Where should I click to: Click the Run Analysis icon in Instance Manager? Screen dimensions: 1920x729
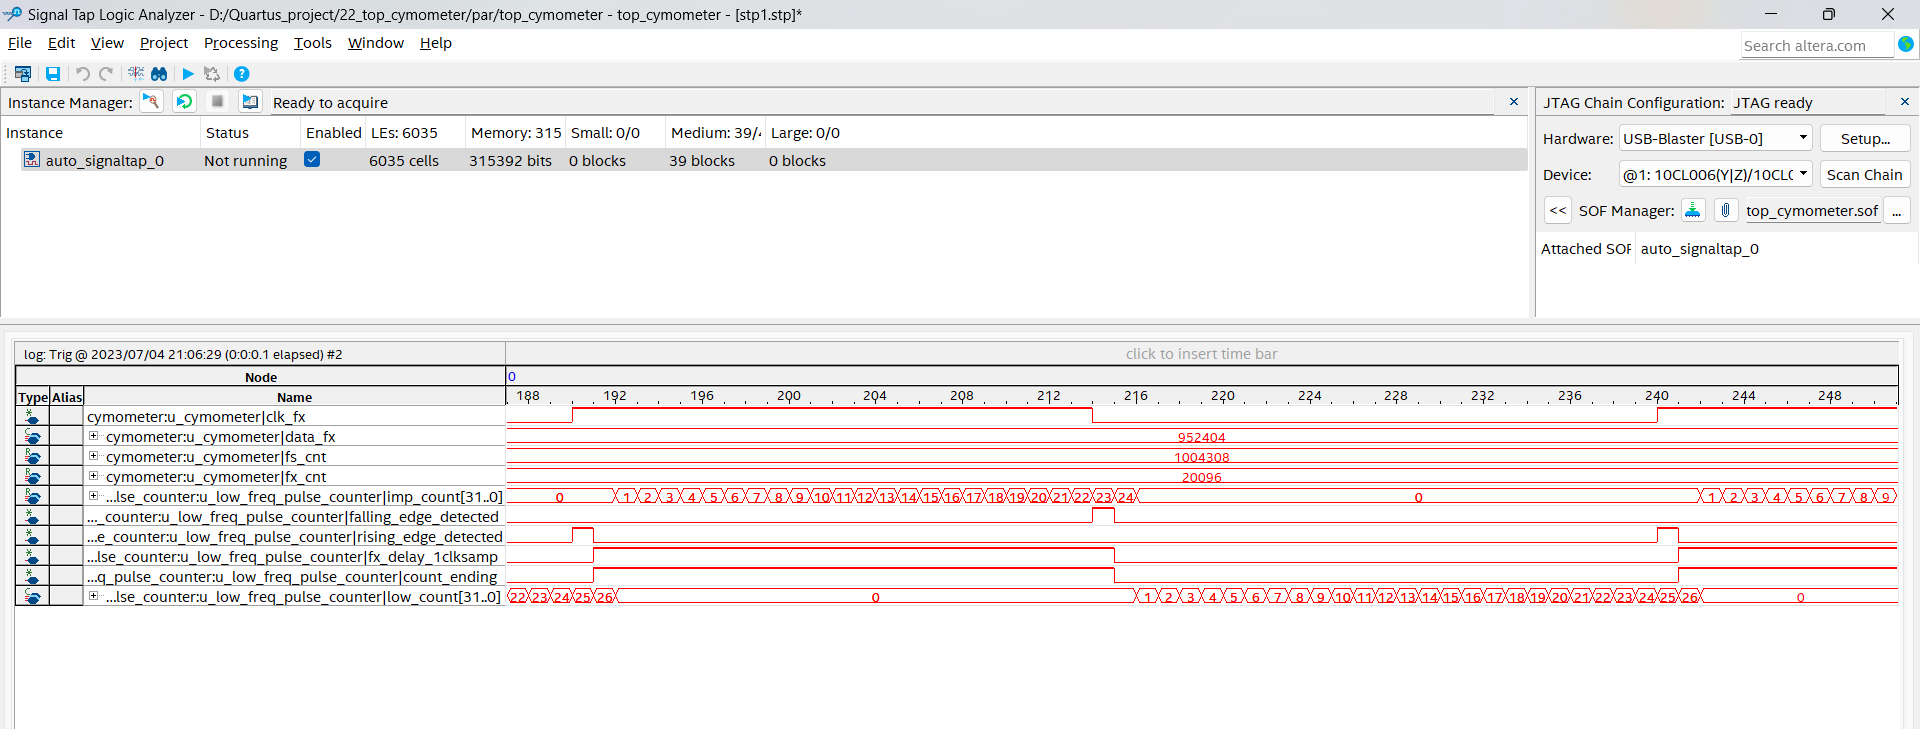[x=151, y=102]
